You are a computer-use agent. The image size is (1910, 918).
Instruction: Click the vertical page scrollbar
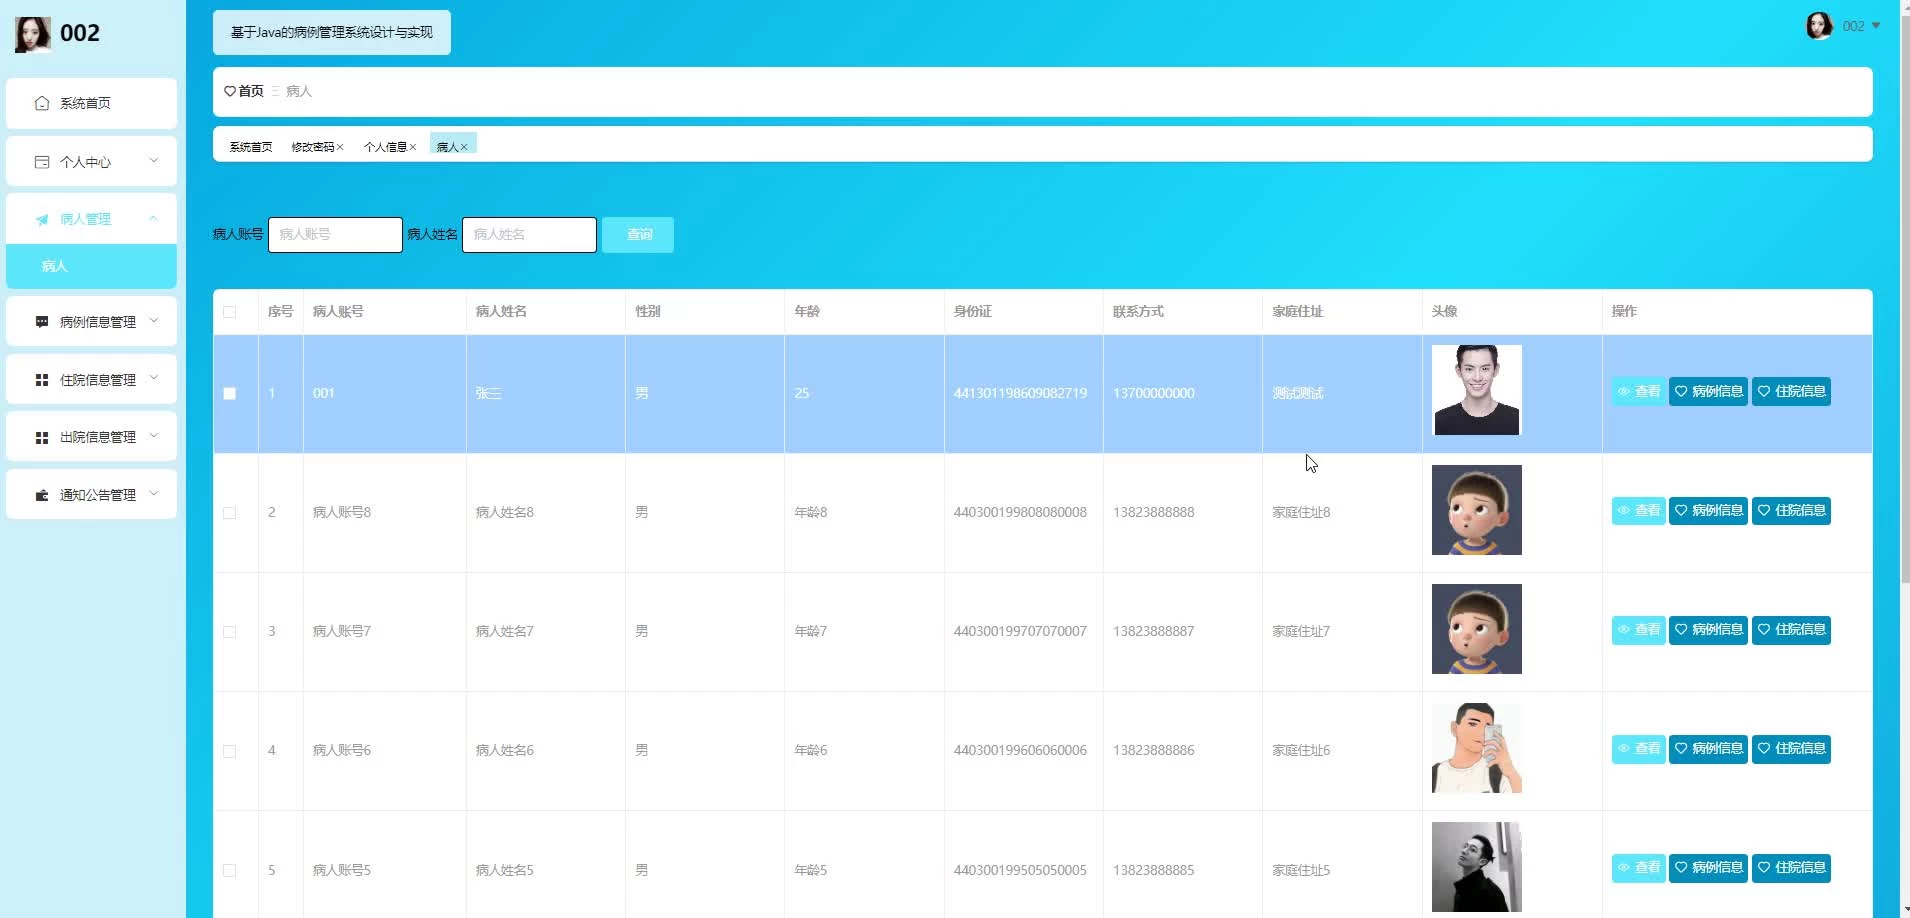(x=1903, y=300)
